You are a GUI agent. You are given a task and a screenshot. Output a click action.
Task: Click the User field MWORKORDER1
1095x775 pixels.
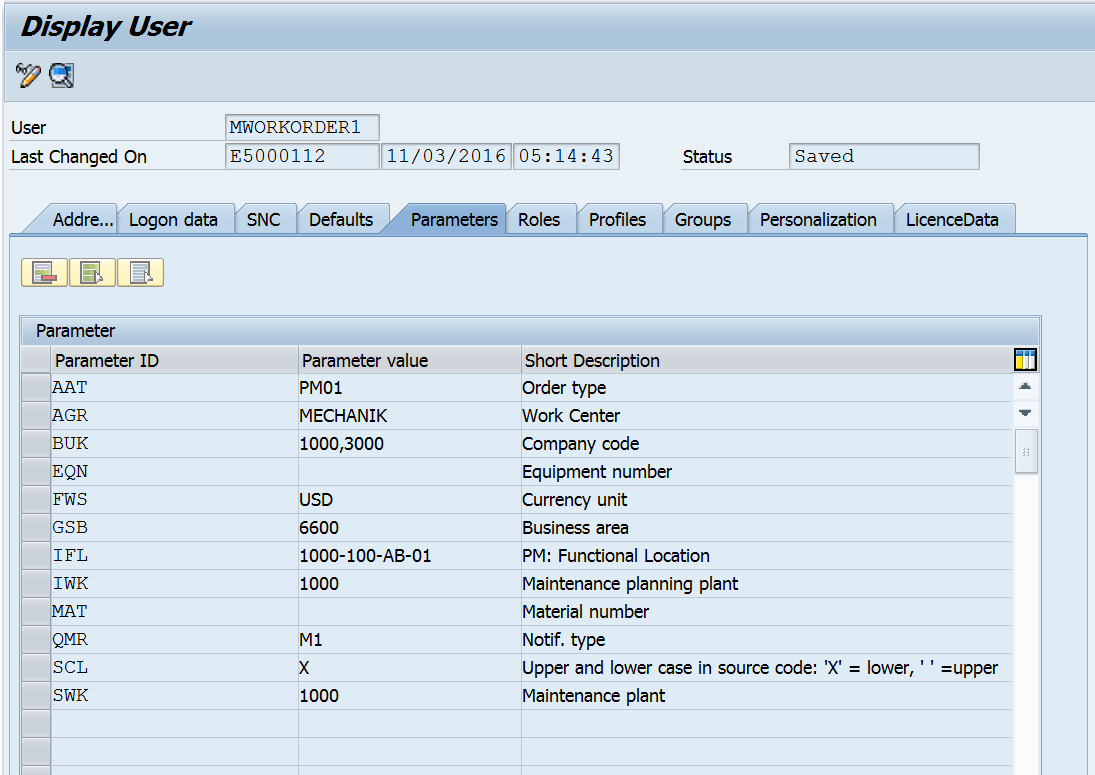point(303,128)
